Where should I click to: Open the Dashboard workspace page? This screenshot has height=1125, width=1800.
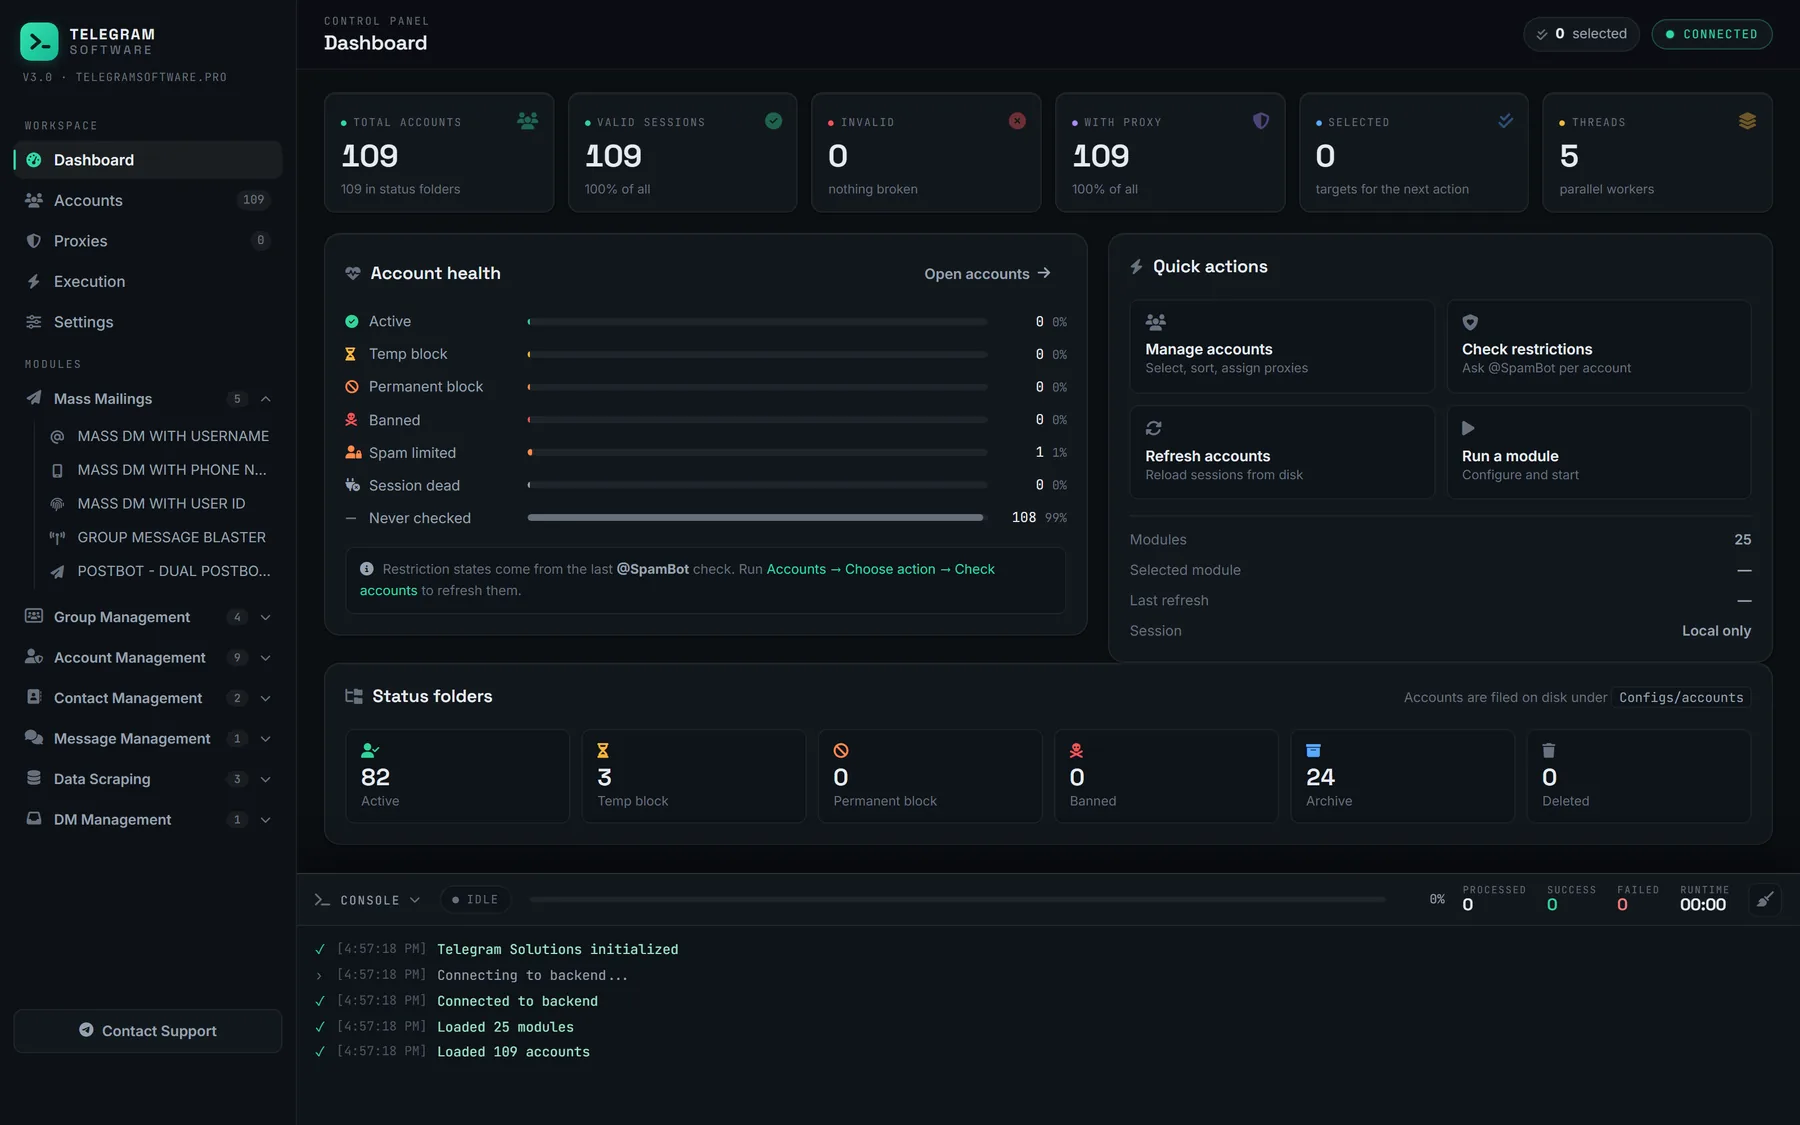[x=148, y=160]
